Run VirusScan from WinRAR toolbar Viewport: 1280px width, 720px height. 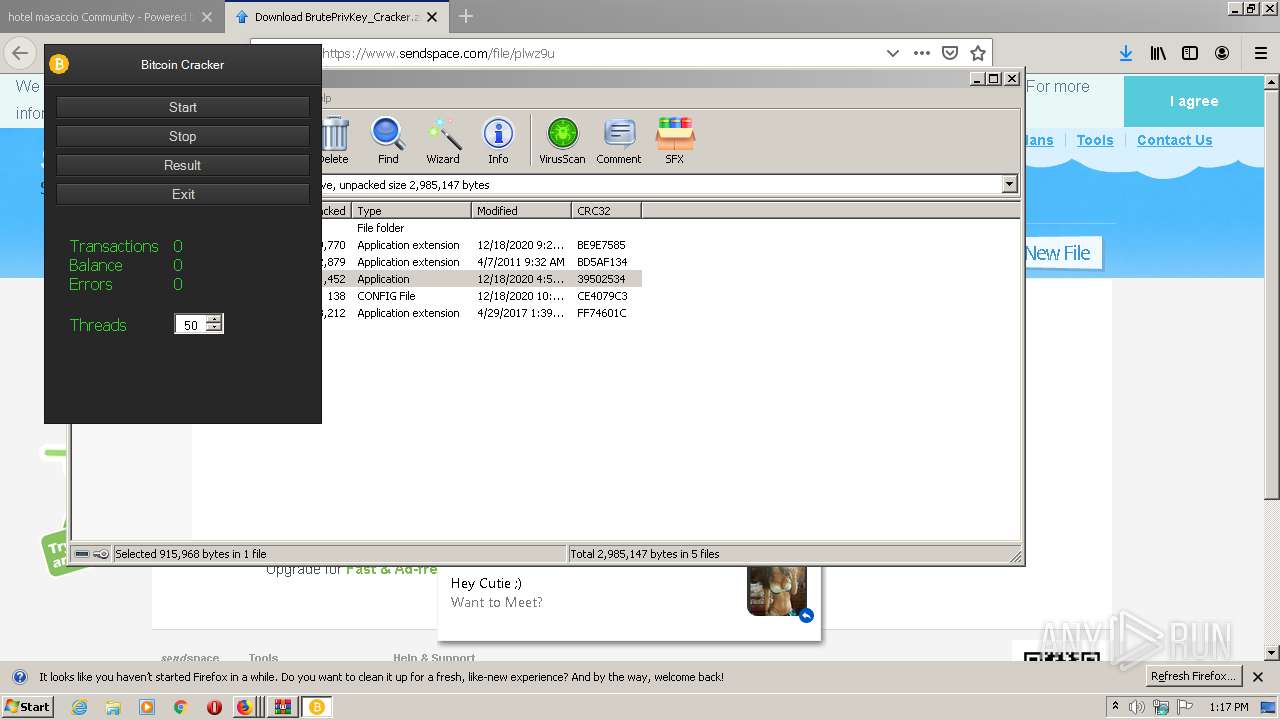point(562,140)
